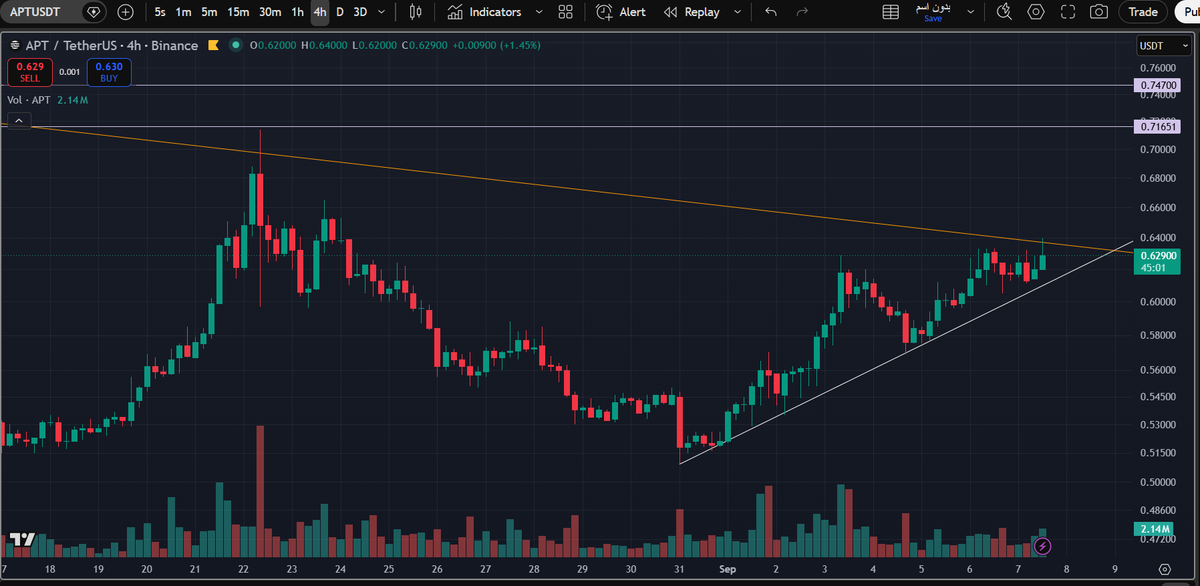The width and height of the screenshot is (1200, 586).
Task: Undo the last chart action
Action: [x=770, y=12]
